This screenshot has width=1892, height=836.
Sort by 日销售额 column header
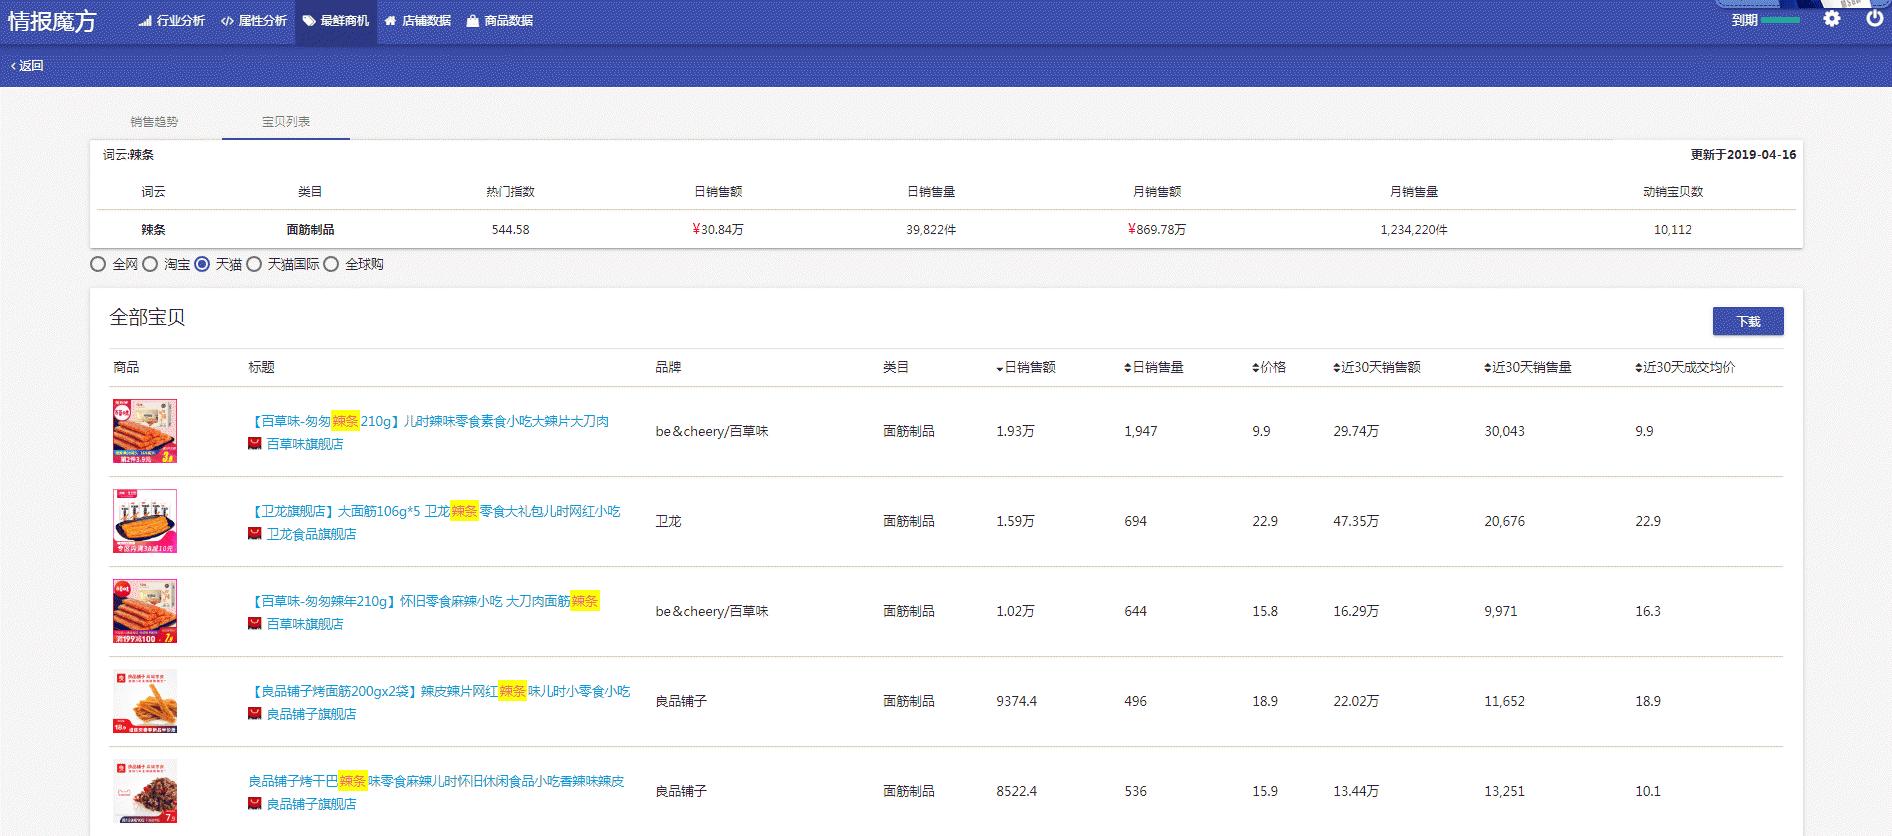(1026, 367)
